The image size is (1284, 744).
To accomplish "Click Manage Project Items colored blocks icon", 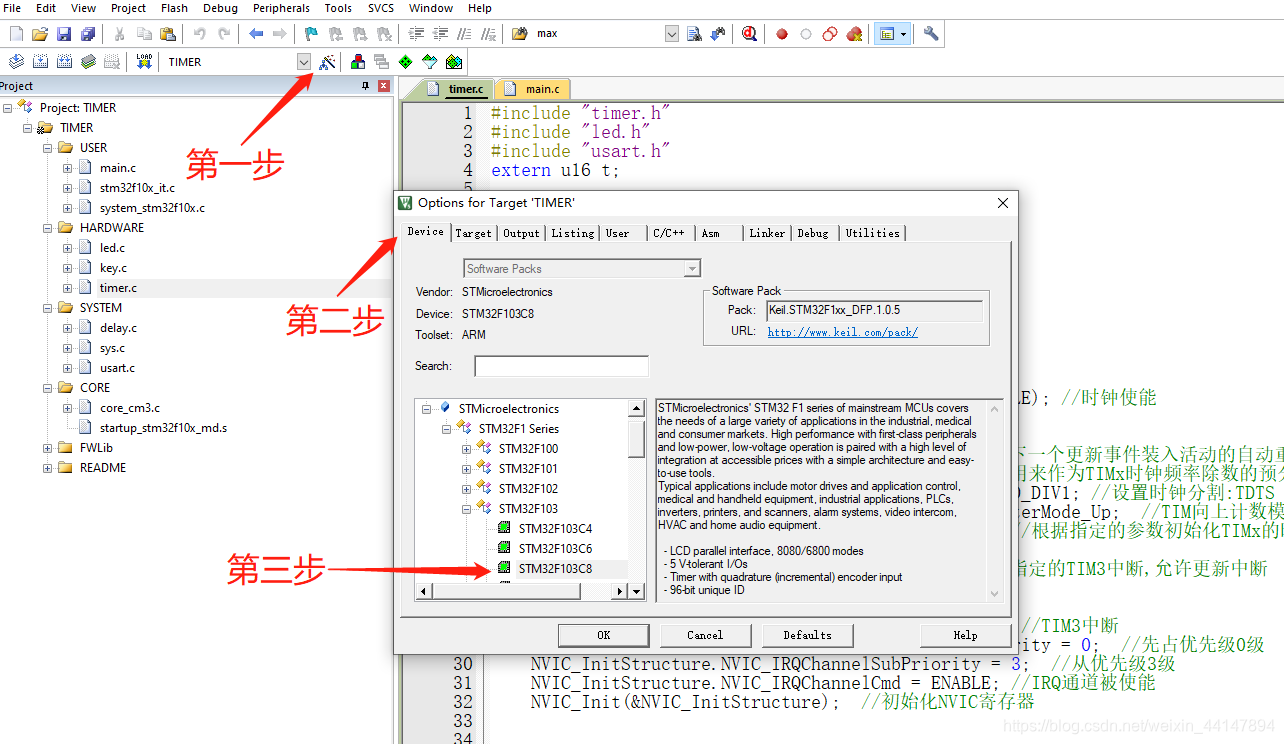I will coord(357,62).
